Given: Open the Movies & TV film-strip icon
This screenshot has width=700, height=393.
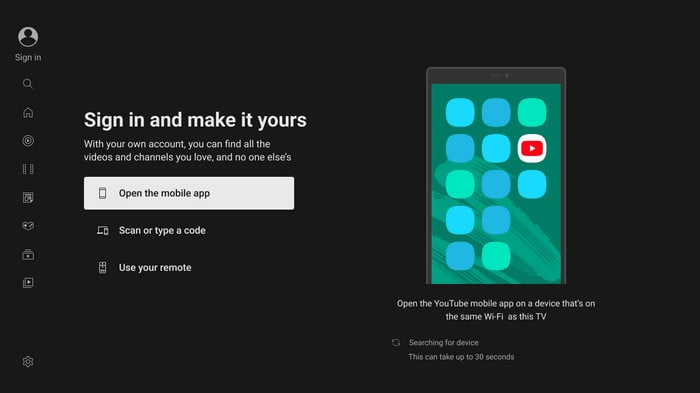Looking at the screenshot, I should tap(28, 169).
